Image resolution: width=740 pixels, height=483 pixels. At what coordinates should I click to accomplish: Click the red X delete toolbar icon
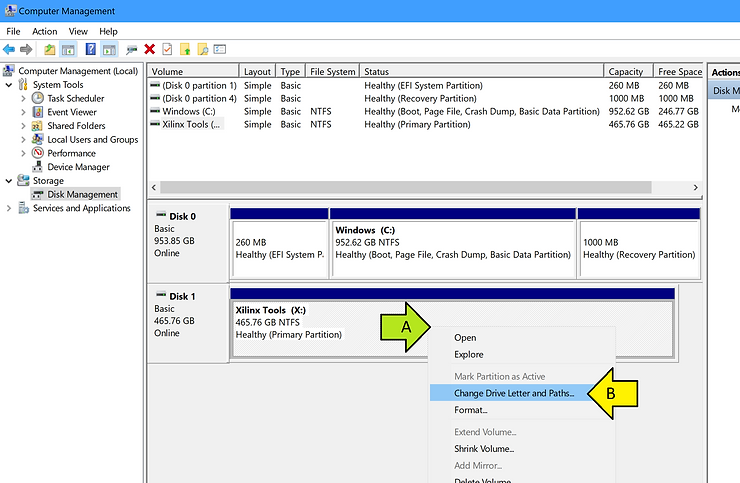point(150,49)
